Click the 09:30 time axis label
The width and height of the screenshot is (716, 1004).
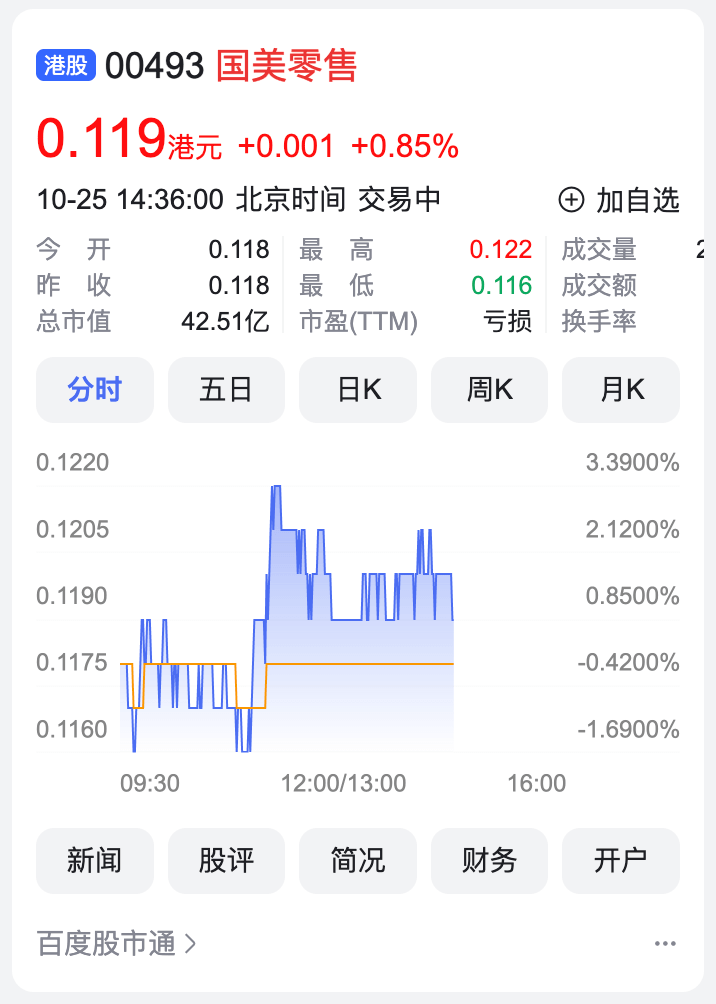click(x=150, y=783)
